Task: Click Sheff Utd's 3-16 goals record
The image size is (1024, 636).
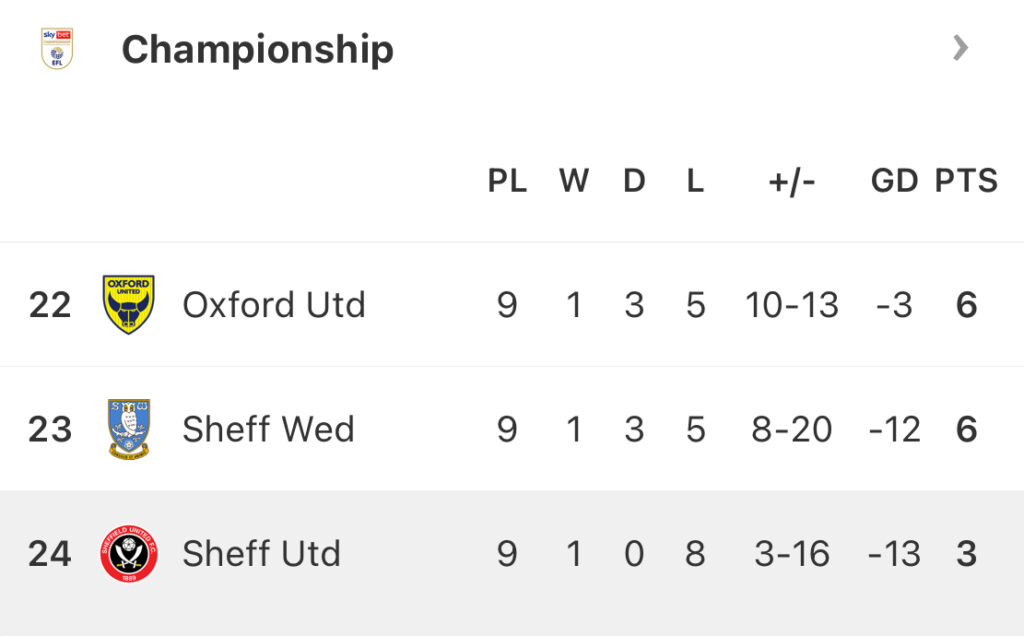Action: coord(792,554)
